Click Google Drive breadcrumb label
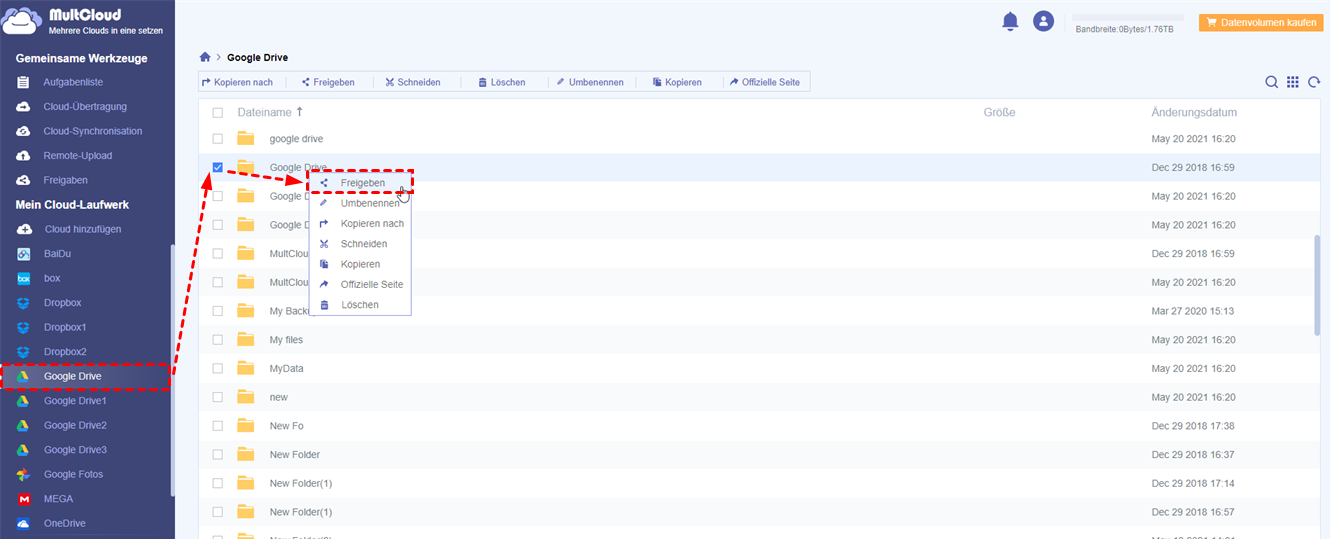Screen dimensions: 1331x539 point(257,58)
